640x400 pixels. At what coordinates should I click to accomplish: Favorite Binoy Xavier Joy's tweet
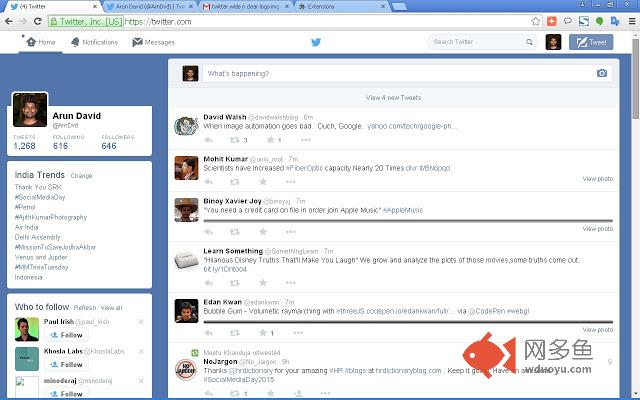(x=263, y=231)
